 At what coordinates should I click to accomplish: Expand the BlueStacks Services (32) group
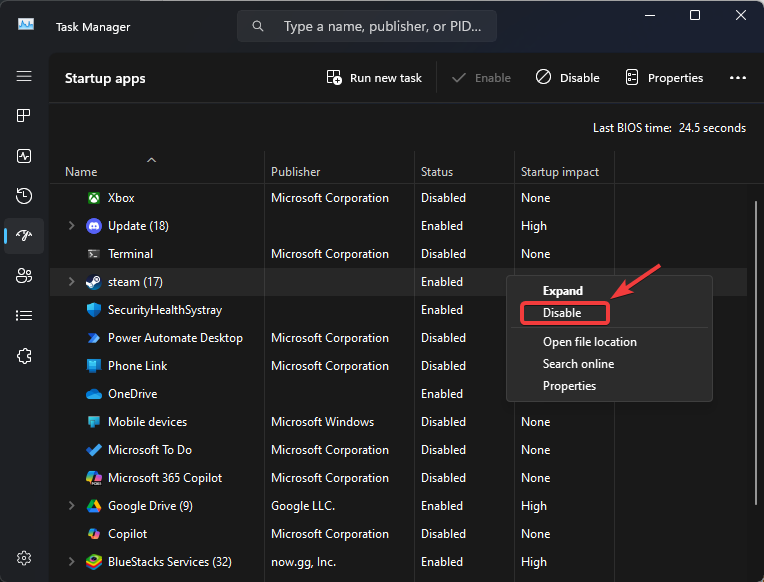coord(72,562)
